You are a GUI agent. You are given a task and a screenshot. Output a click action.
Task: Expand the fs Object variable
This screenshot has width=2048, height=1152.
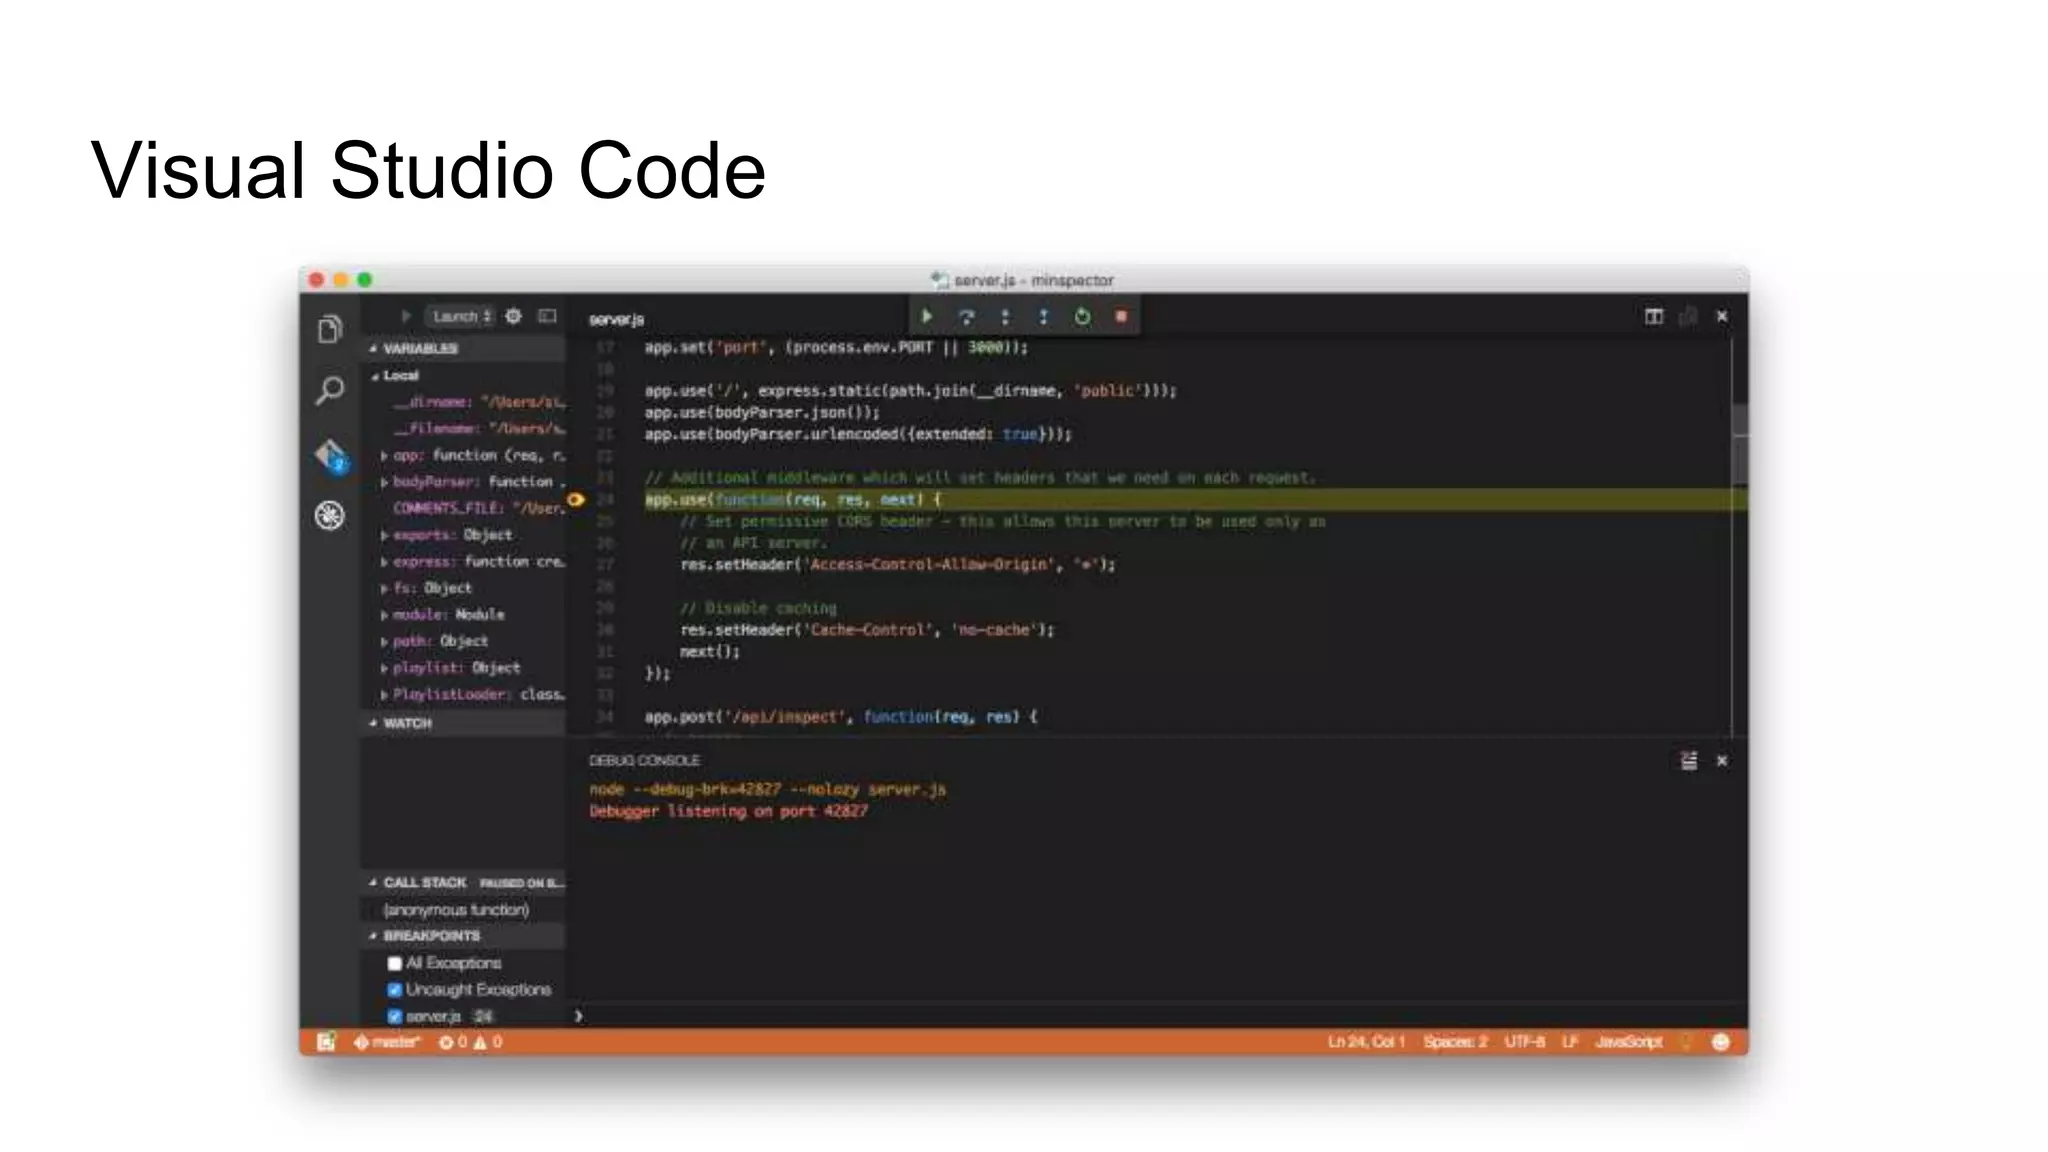pyautogui.click(x=384, y=588)
